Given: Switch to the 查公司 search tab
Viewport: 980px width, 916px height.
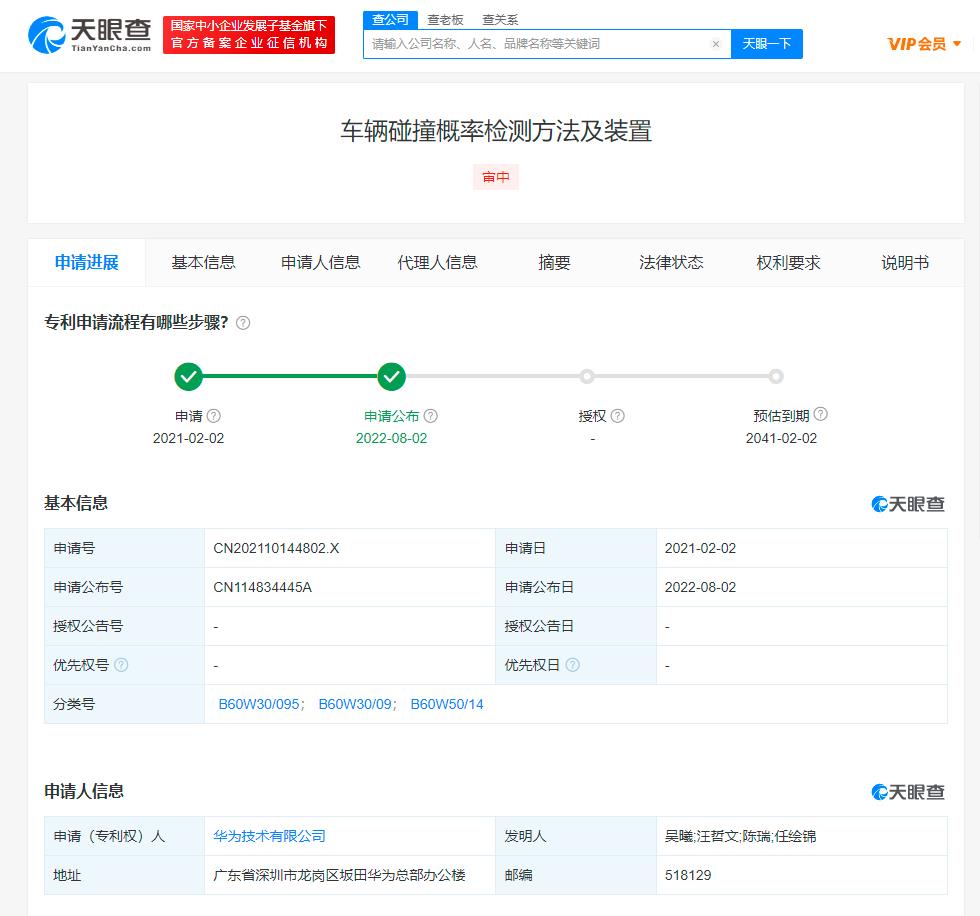Looking at the screenshot, I should click(x=391, y=20).
